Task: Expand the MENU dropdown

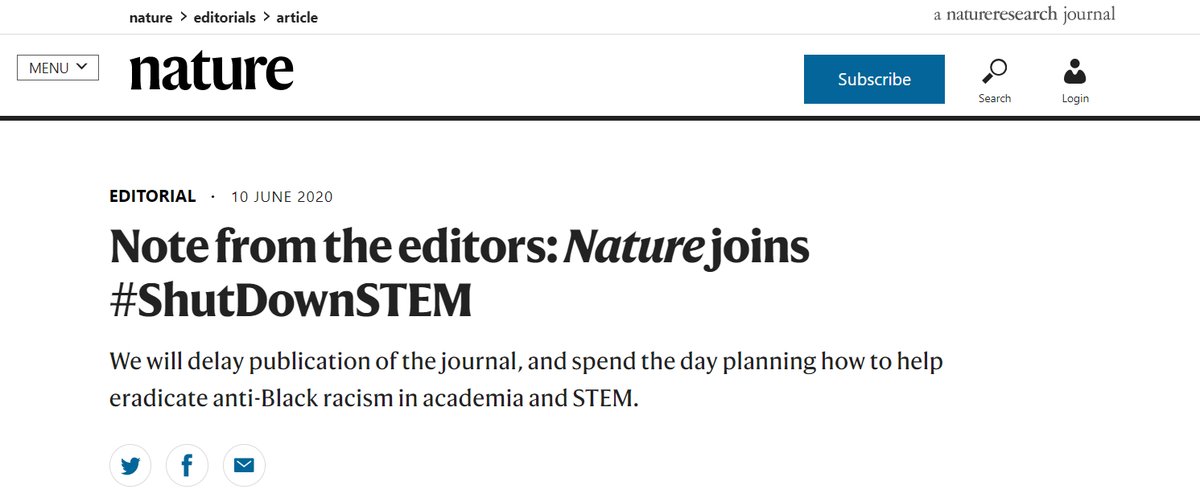Action: click(58, 68)
